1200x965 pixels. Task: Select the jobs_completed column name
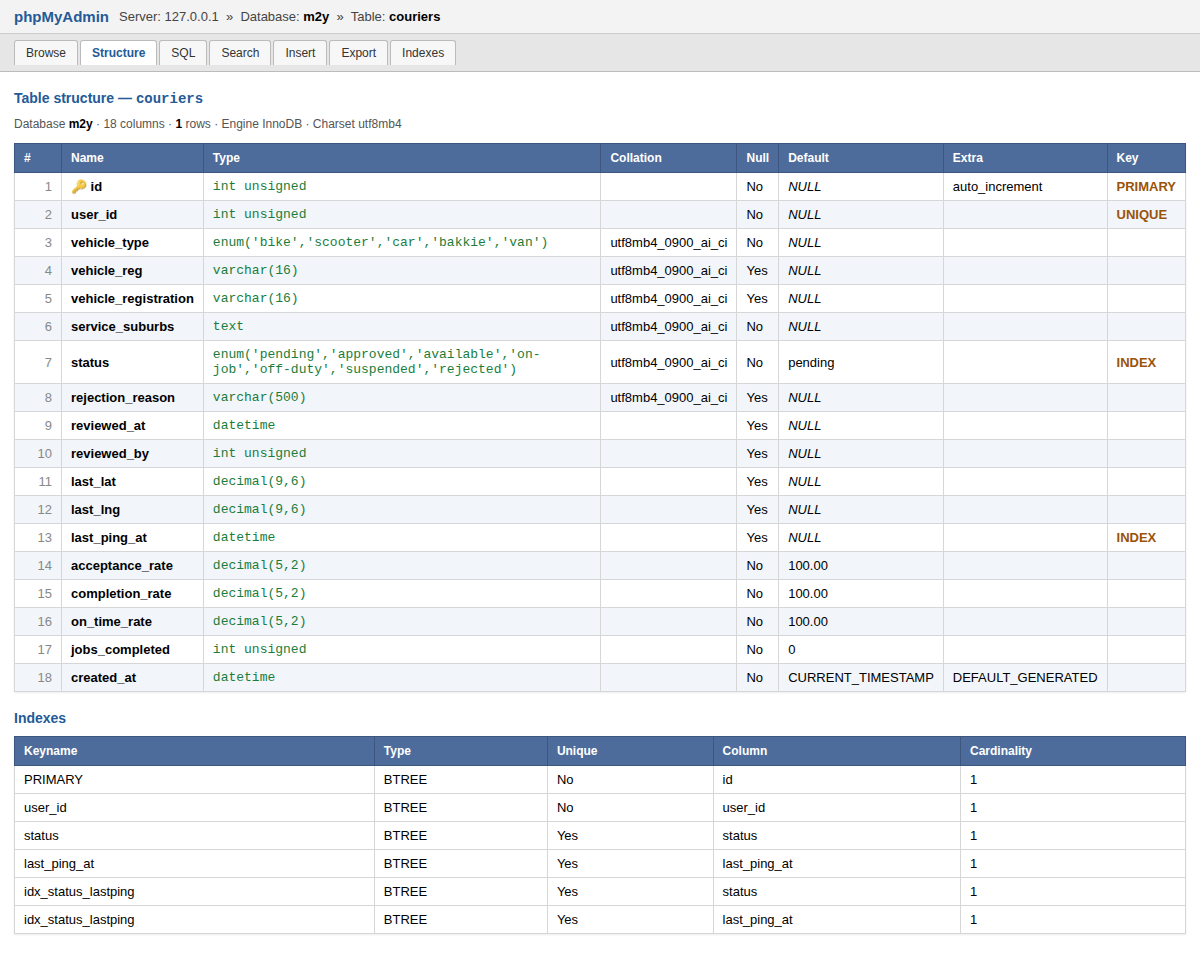click(x=120, y=650)
